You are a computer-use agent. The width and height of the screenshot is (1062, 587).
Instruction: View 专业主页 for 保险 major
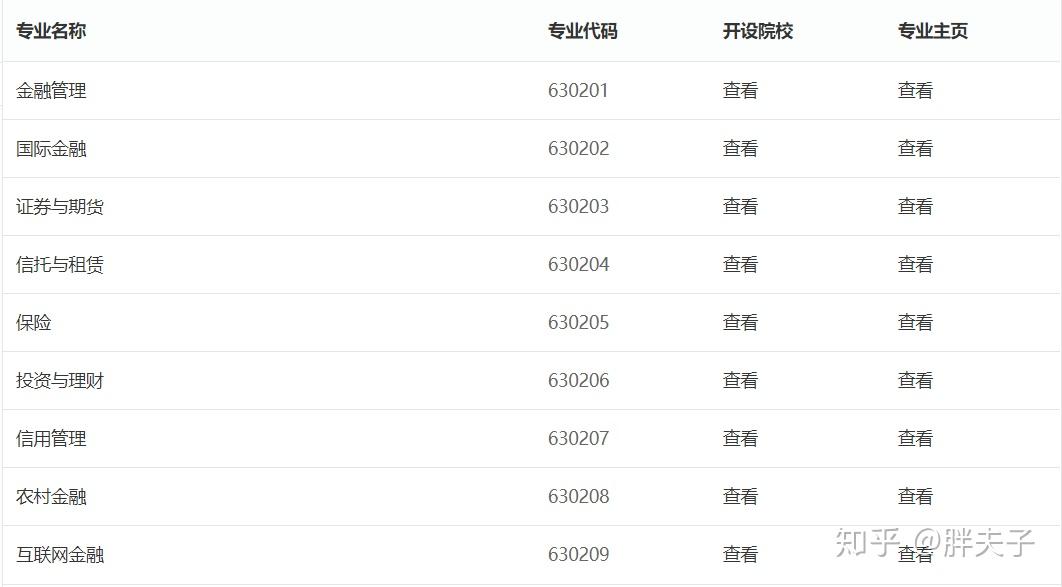coord(915,322)
